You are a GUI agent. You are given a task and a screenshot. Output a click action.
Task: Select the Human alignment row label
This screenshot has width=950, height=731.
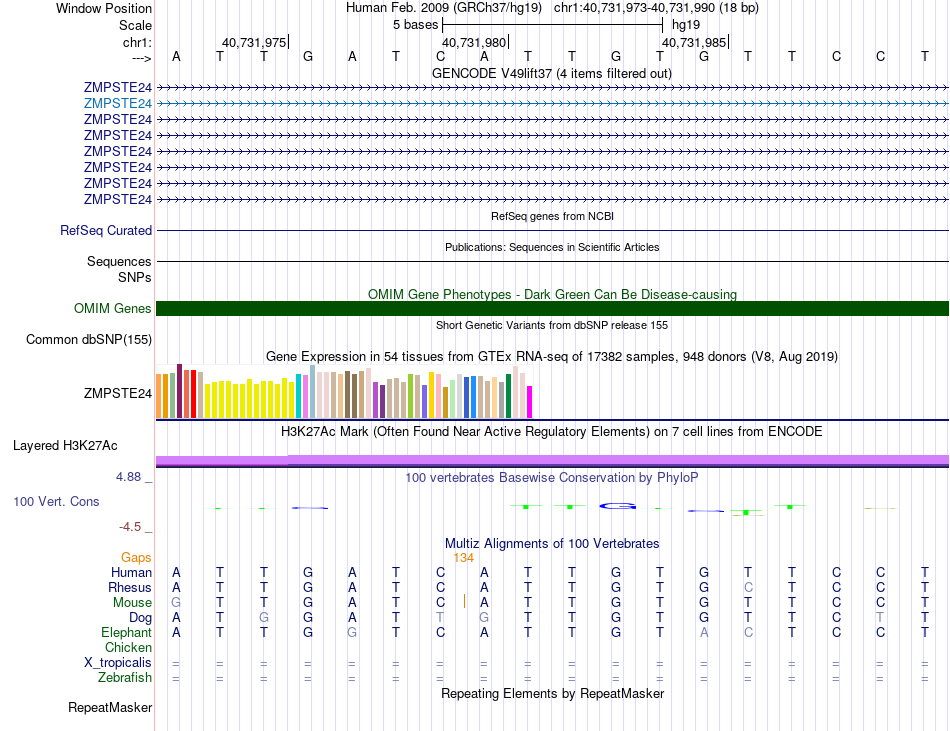tap(131, 572)
